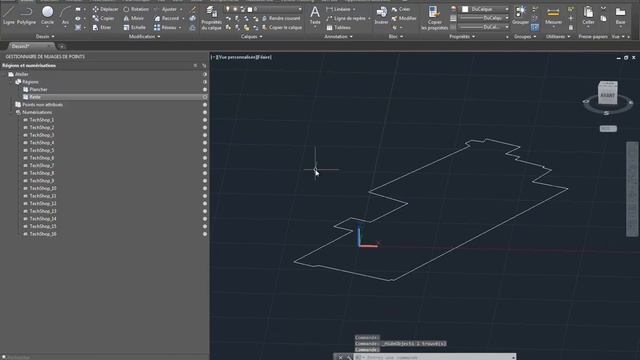Expand the Groupes panel dropdown
This screenshot has width=640, height=360.
(525, 36)
